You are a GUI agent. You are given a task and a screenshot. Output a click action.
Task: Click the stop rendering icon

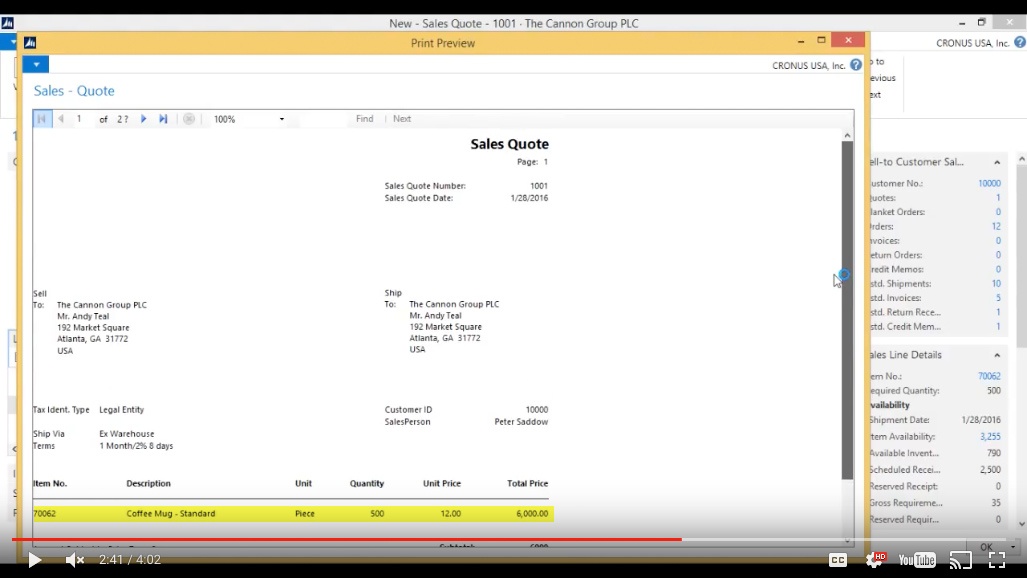click(x=189, y=119)
